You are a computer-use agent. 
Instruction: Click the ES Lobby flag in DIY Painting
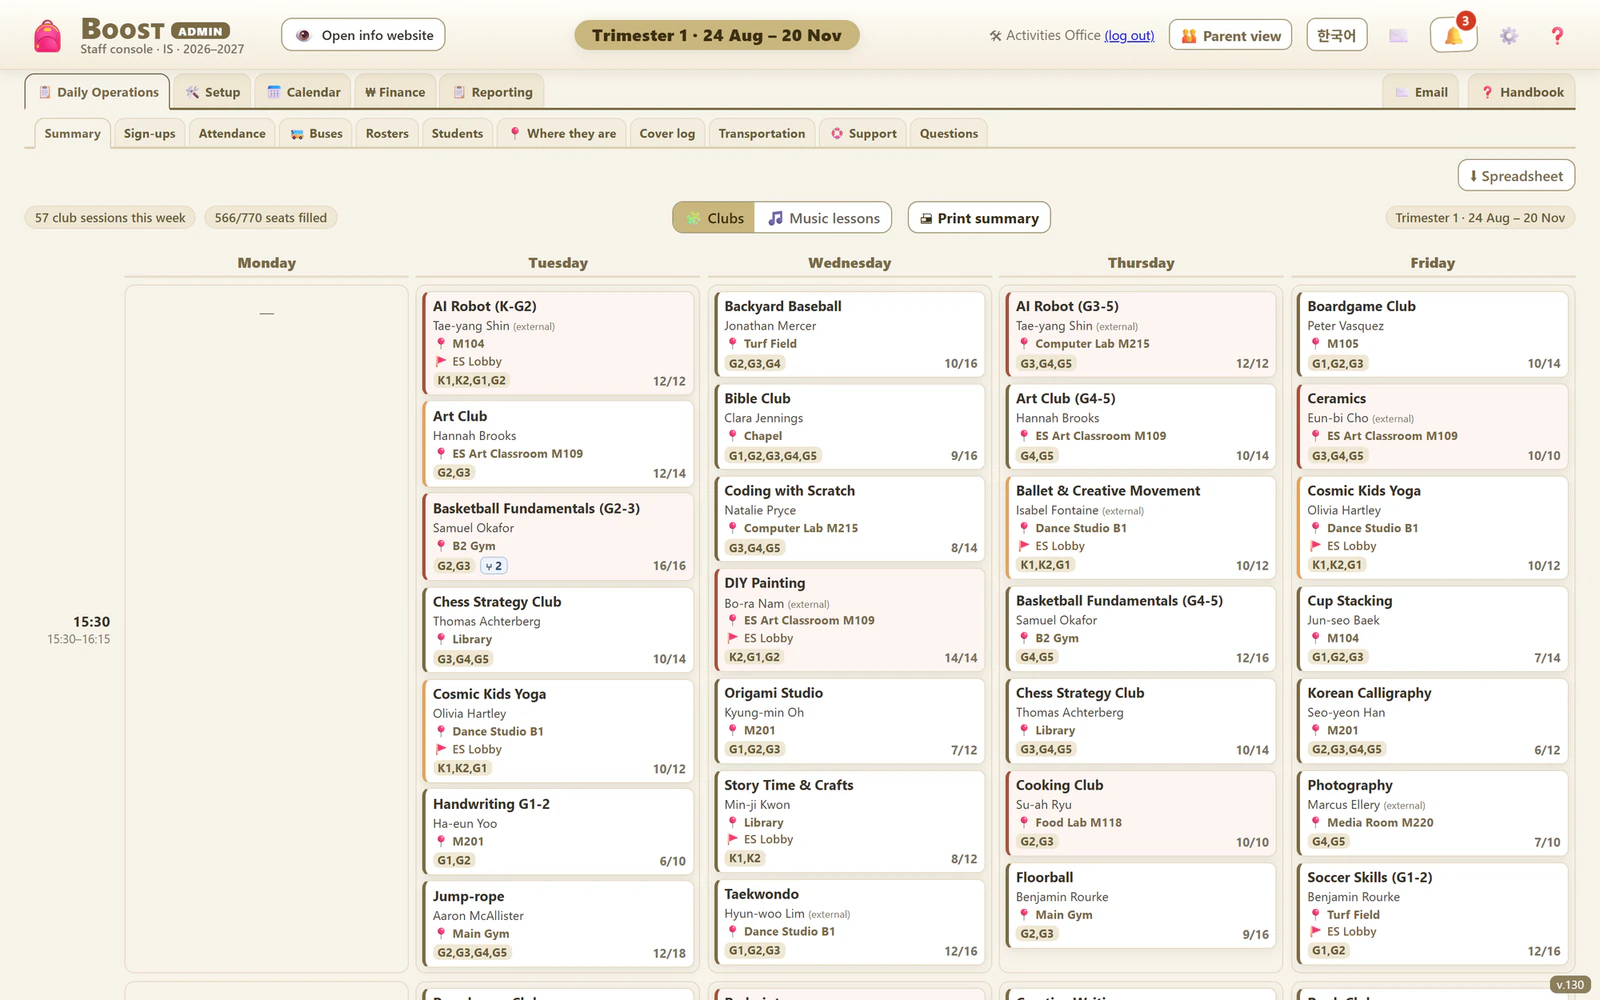(x=732, y=638)
